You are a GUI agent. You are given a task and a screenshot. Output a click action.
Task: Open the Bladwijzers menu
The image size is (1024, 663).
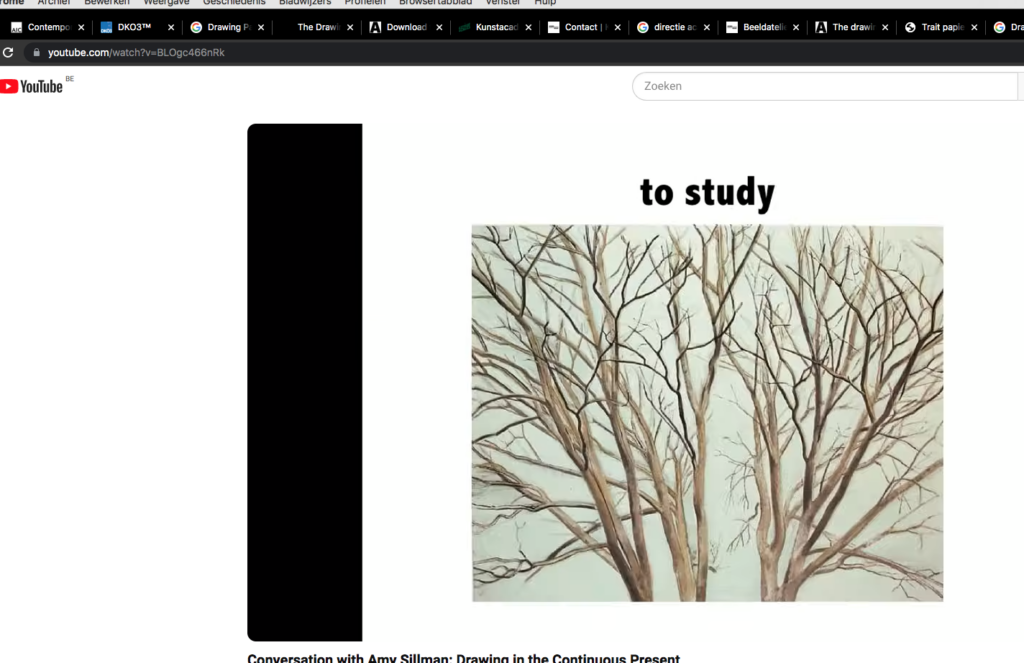[x=305, y=3]
